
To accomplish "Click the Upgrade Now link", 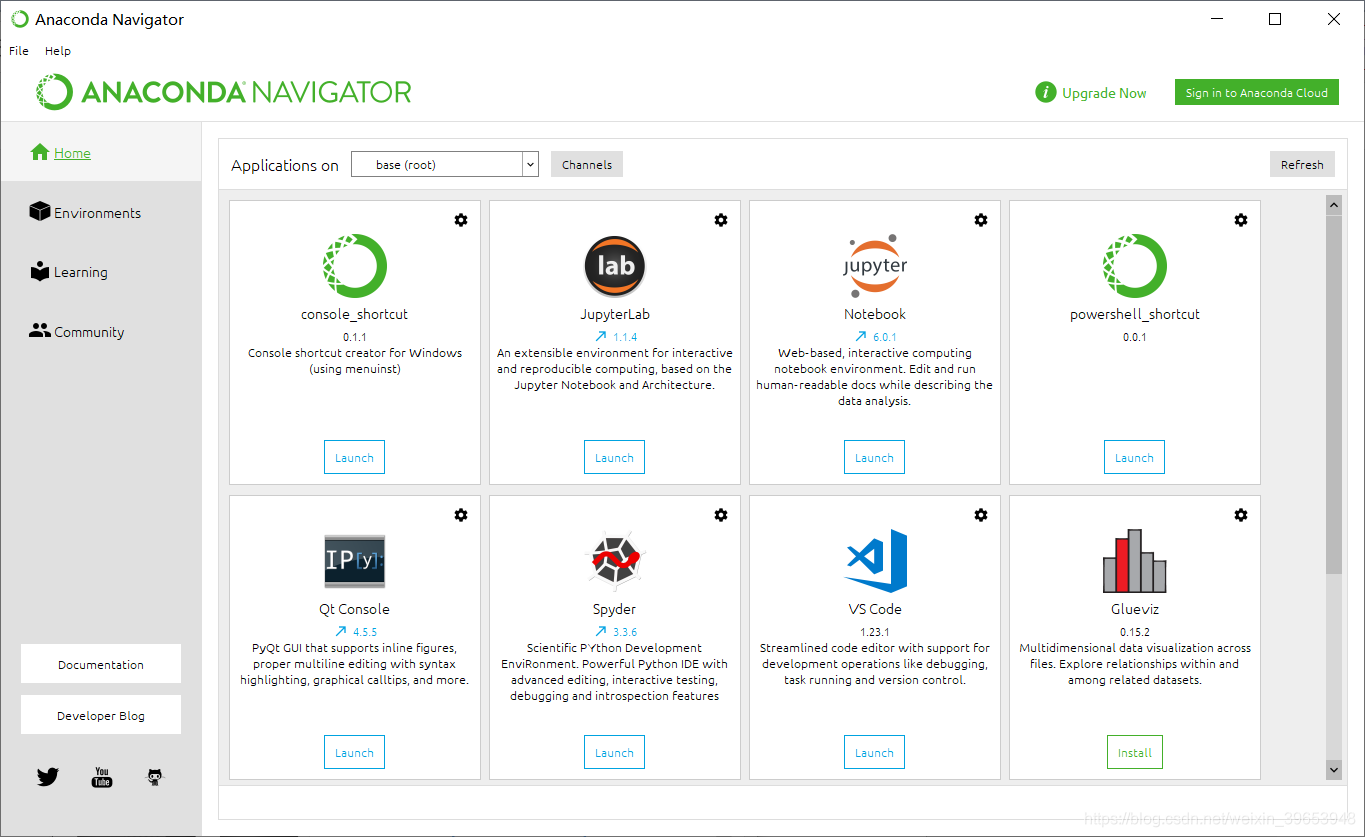I will click(1104, 93).
